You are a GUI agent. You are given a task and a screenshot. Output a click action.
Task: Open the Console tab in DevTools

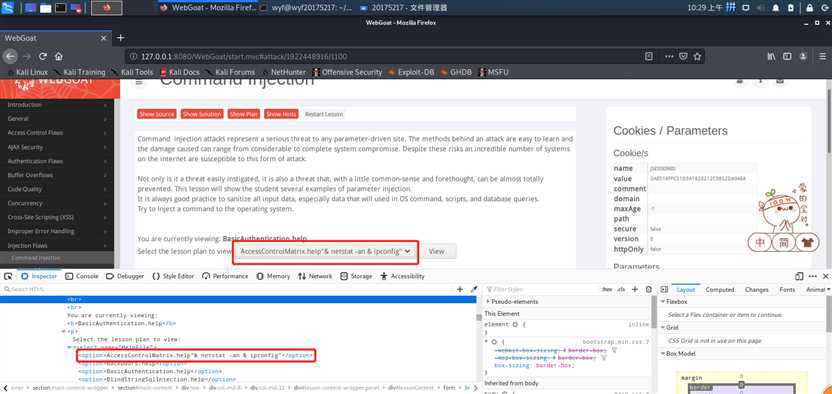pyautogui.click(x=82, y=276)
